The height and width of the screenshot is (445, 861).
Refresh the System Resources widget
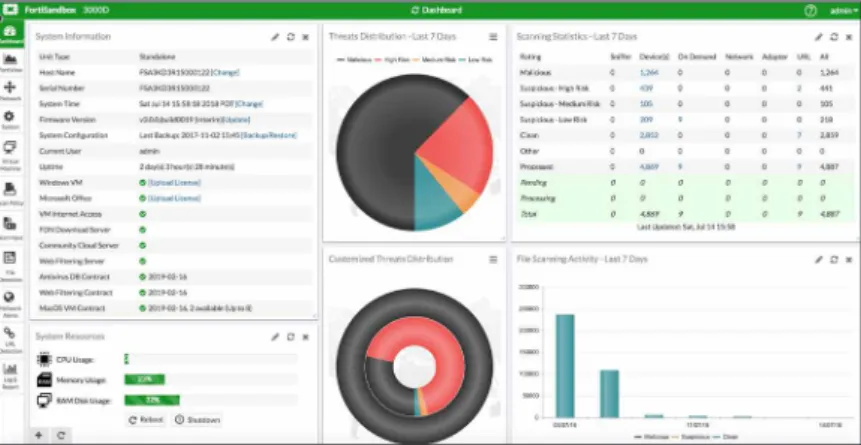click(290, 337)
